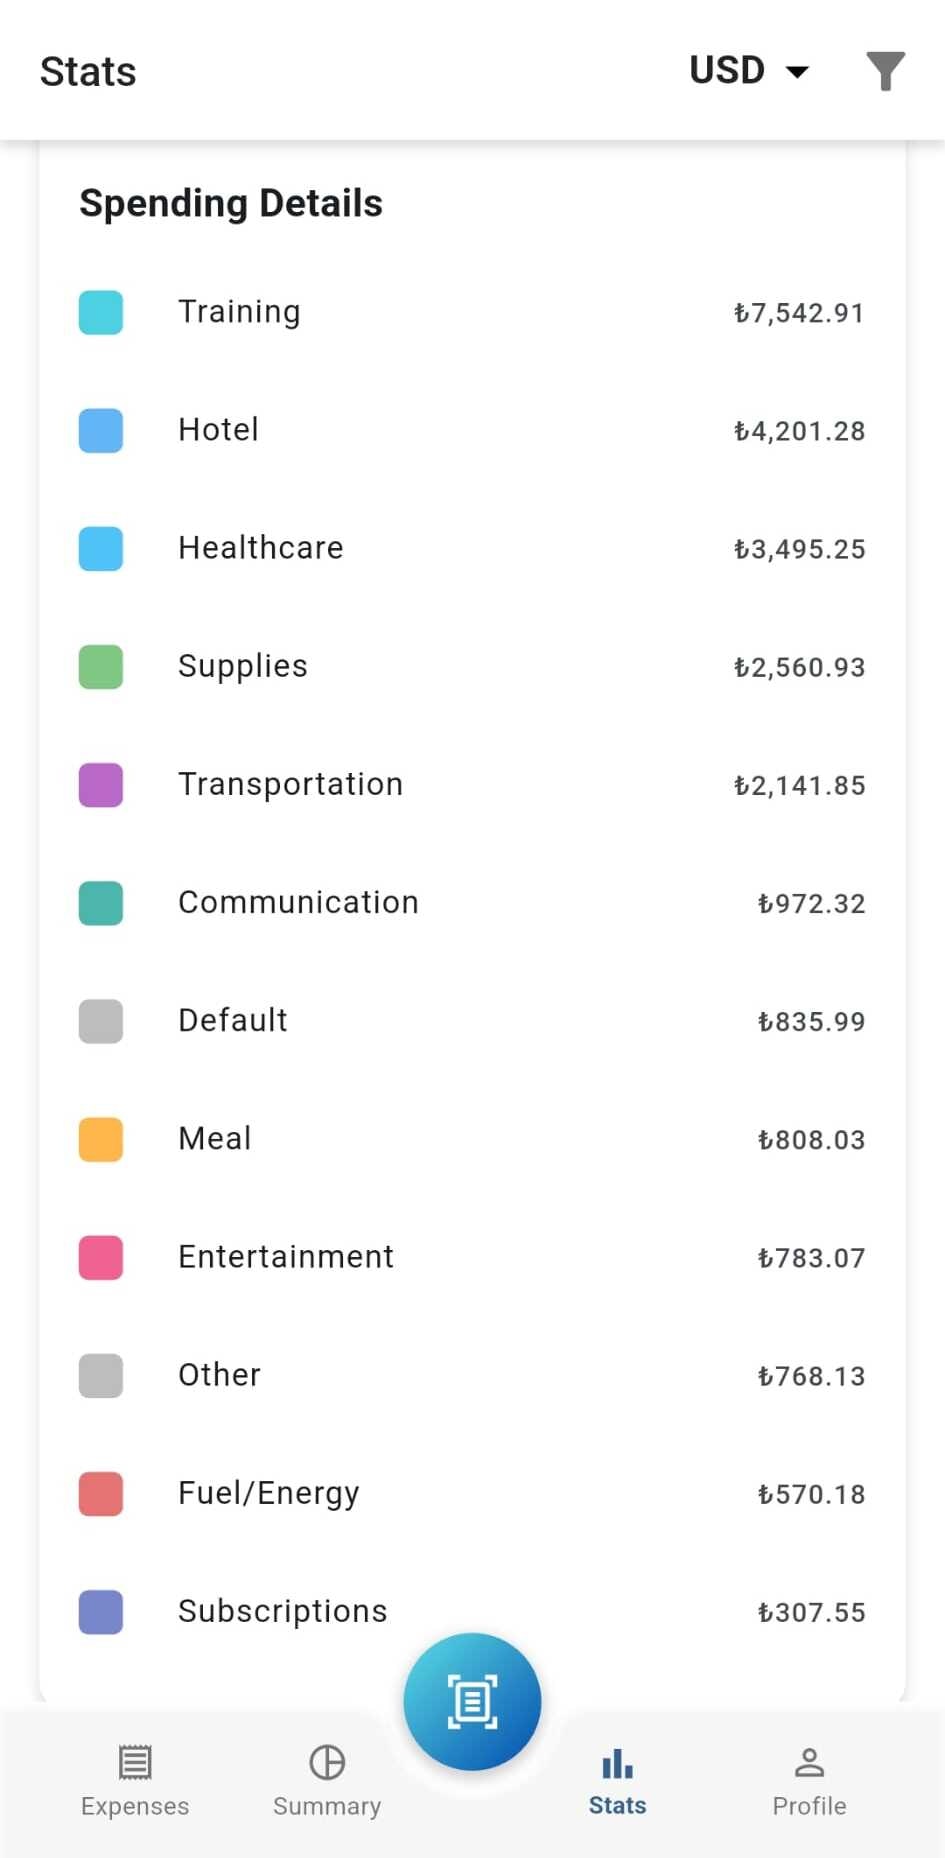Tap the cyan Training color swatch

[x=101, y=312]
